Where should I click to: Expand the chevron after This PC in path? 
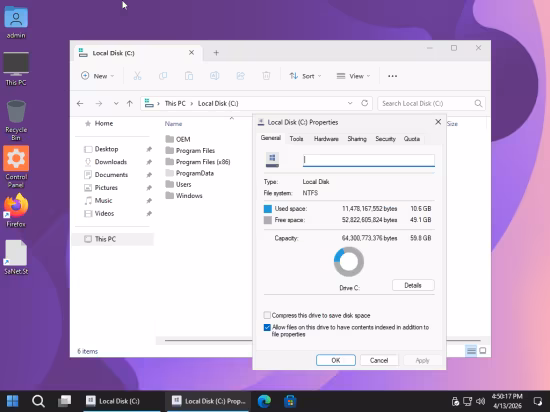point(192,103)
